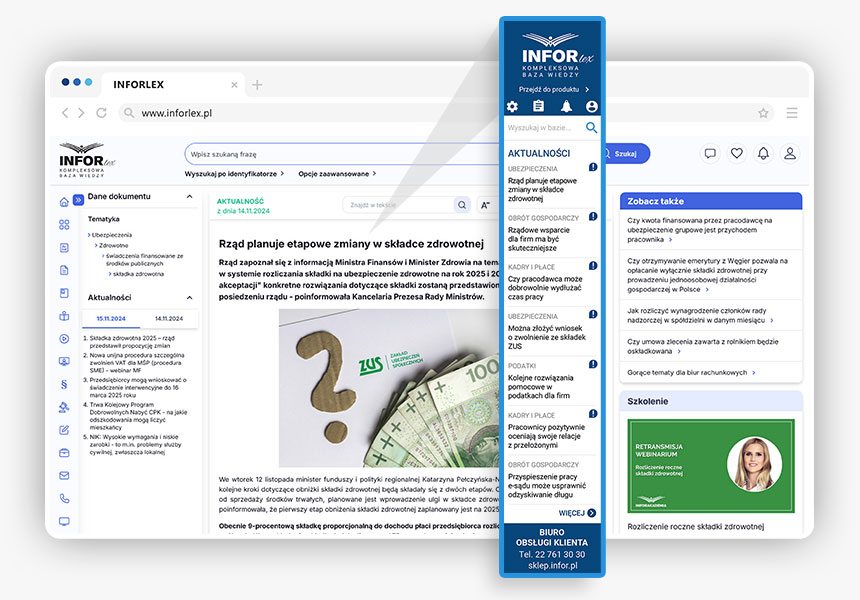
Task: Click the magnifier icon beside 'Znajdź w tekście'
Action: pos(462,205)
